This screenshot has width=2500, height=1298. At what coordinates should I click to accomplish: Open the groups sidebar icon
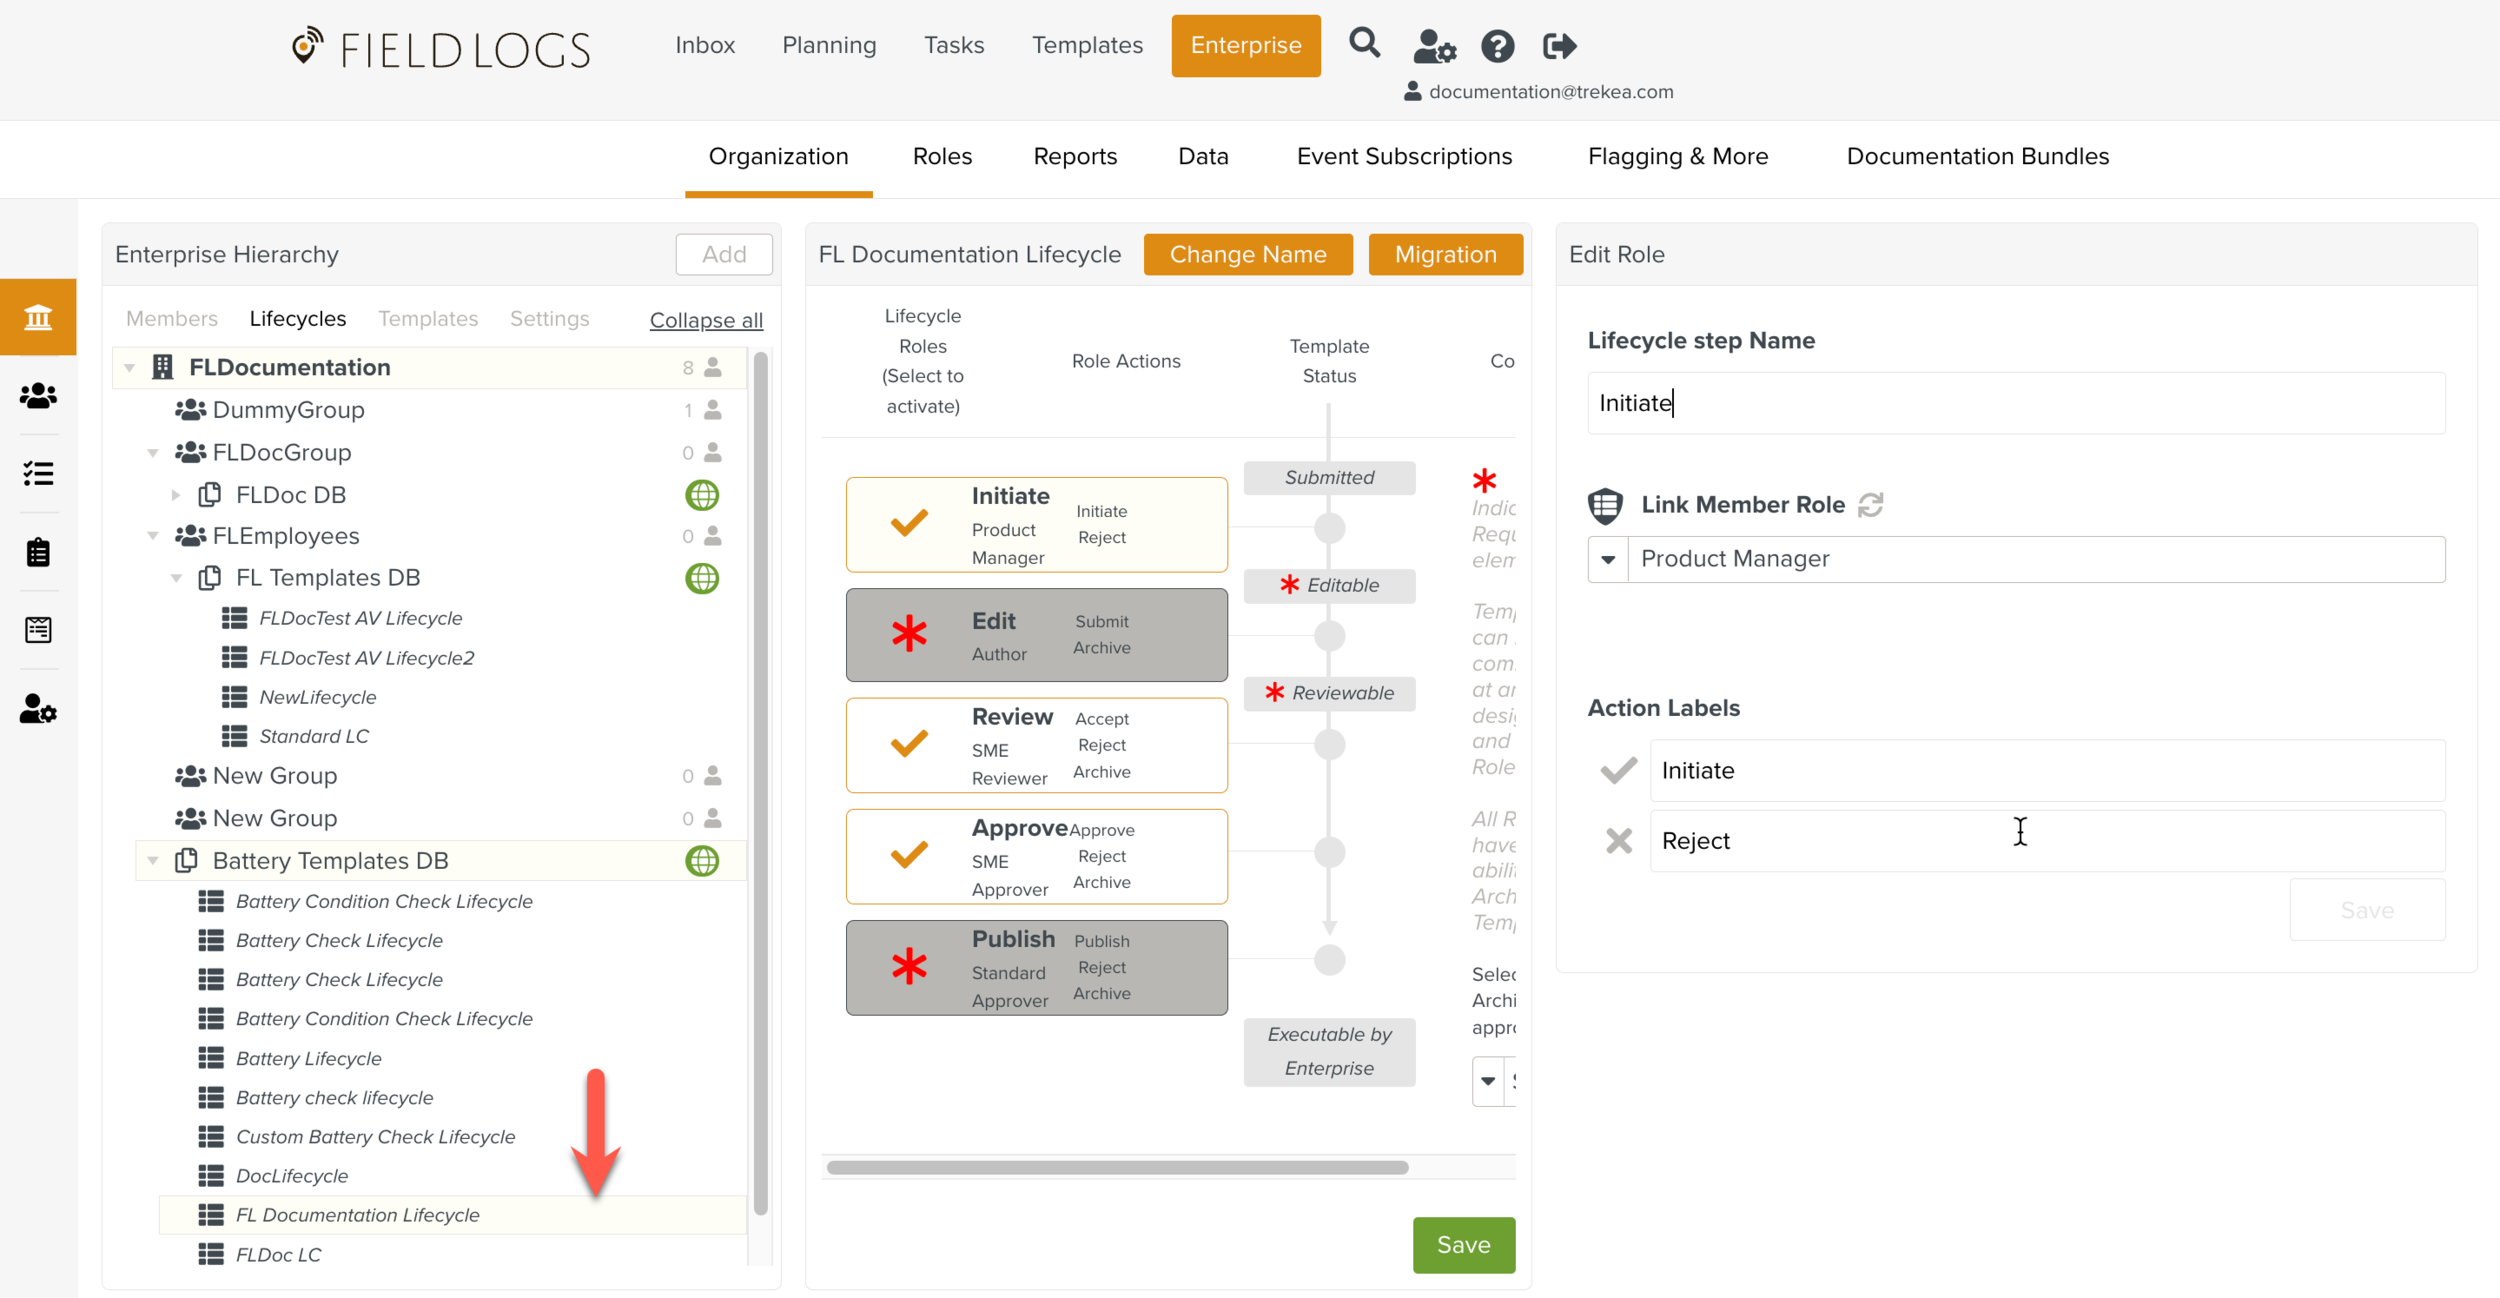38,396
